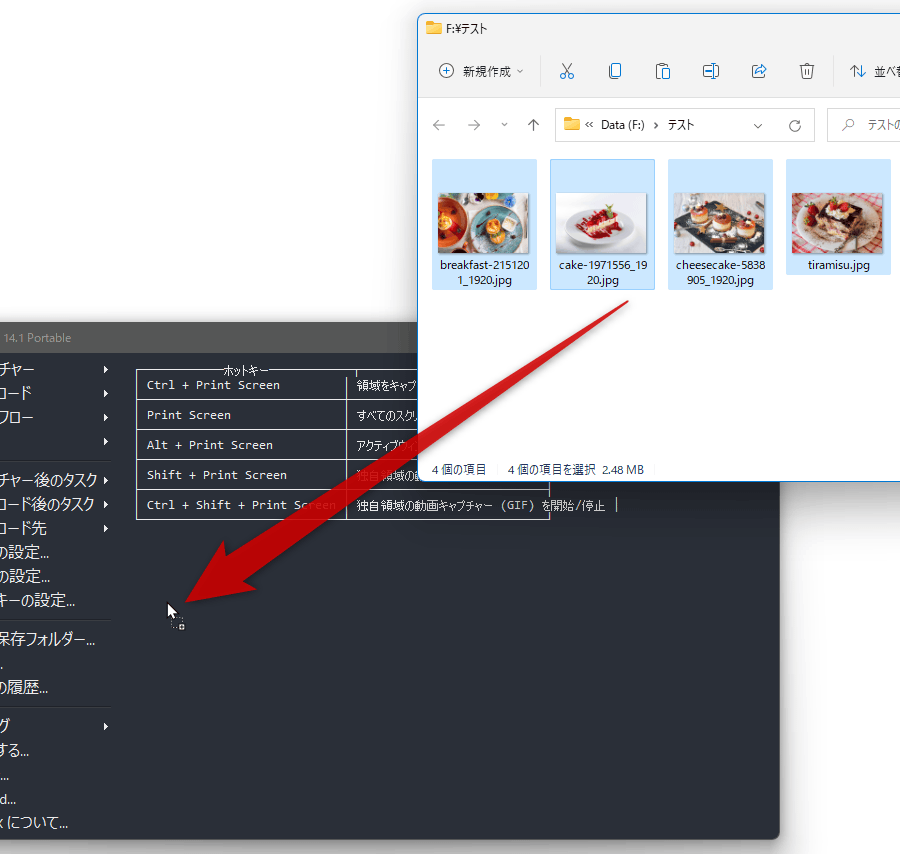
Task: Expand the chevron after Data (F:)
Action: 655,125
